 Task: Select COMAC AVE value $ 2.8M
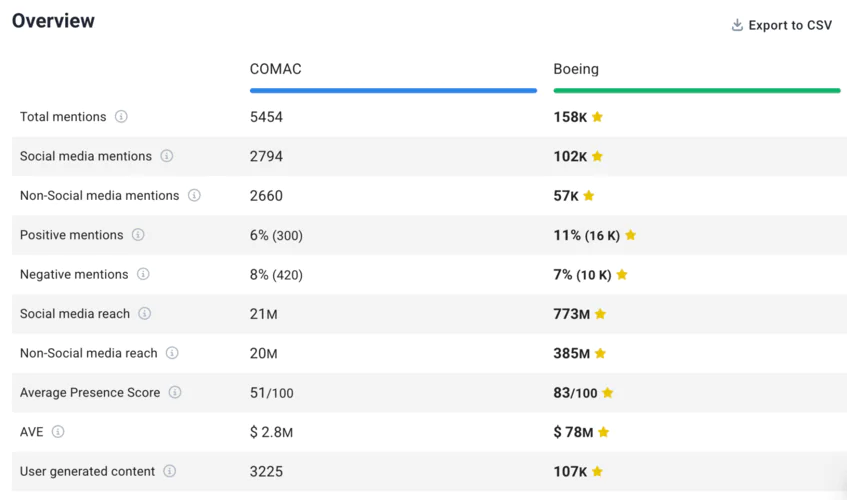271,433
